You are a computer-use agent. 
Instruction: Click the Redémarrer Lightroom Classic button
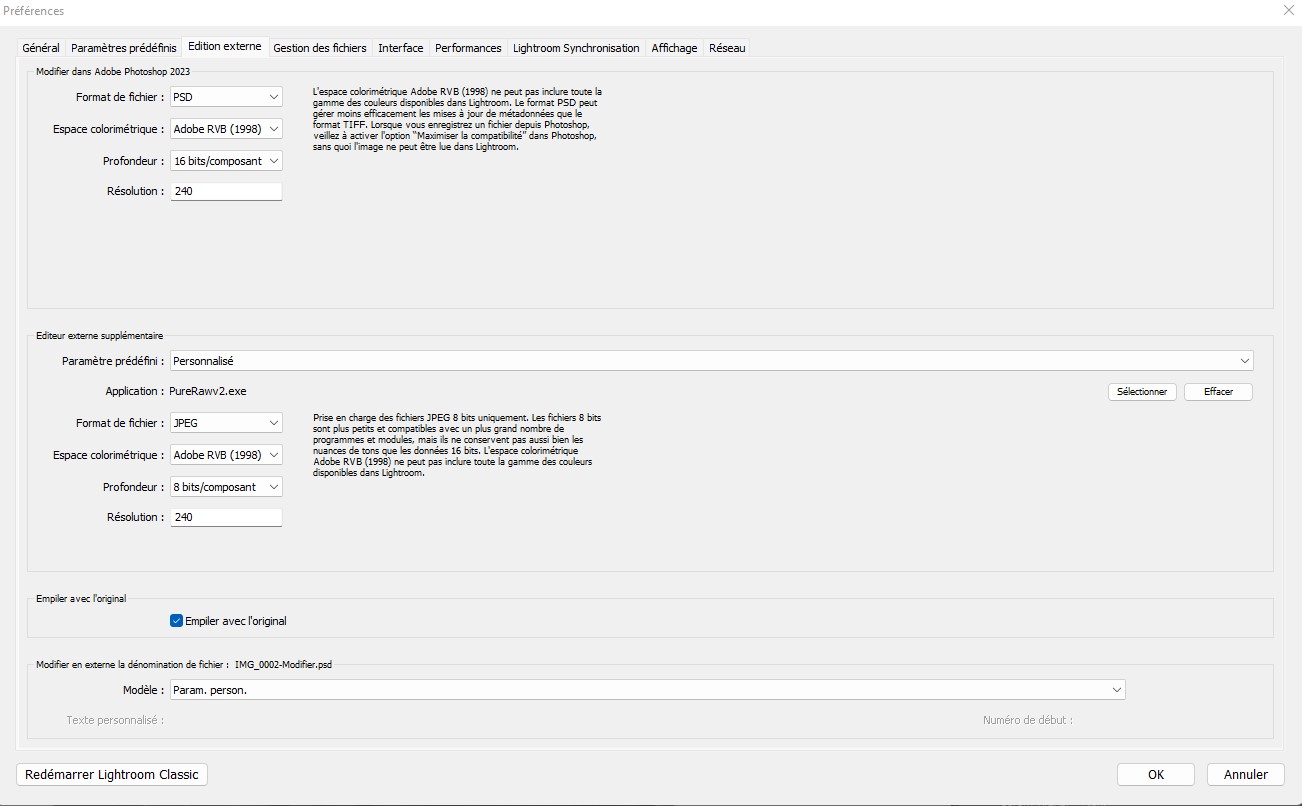coord(112,774)
